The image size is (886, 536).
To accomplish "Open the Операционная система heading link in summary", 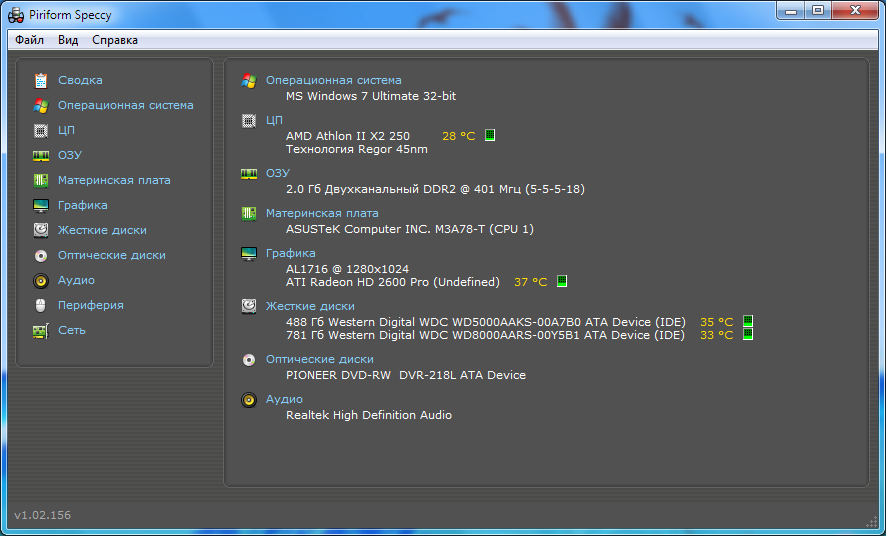I will (333, 80).
